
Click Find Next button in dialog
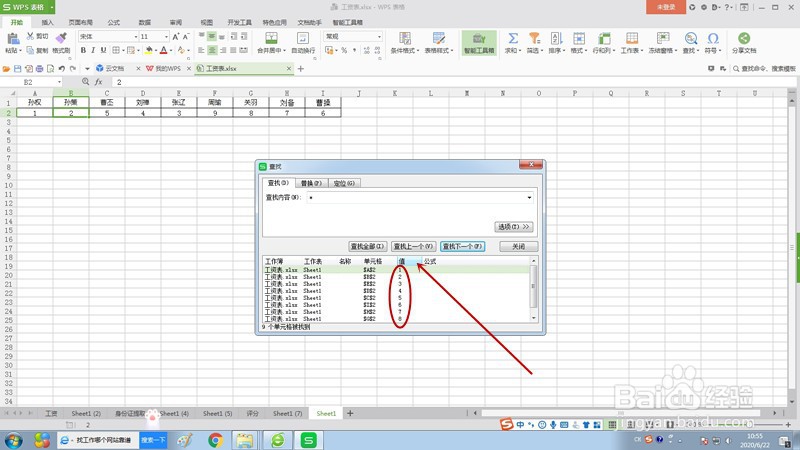point(462,246)
